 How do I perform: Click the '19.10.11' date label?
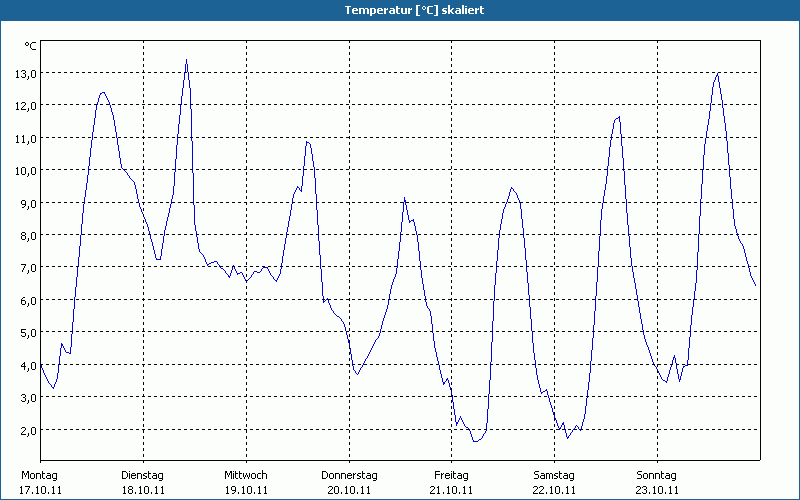pyautogui.click(x=246, y=490)
